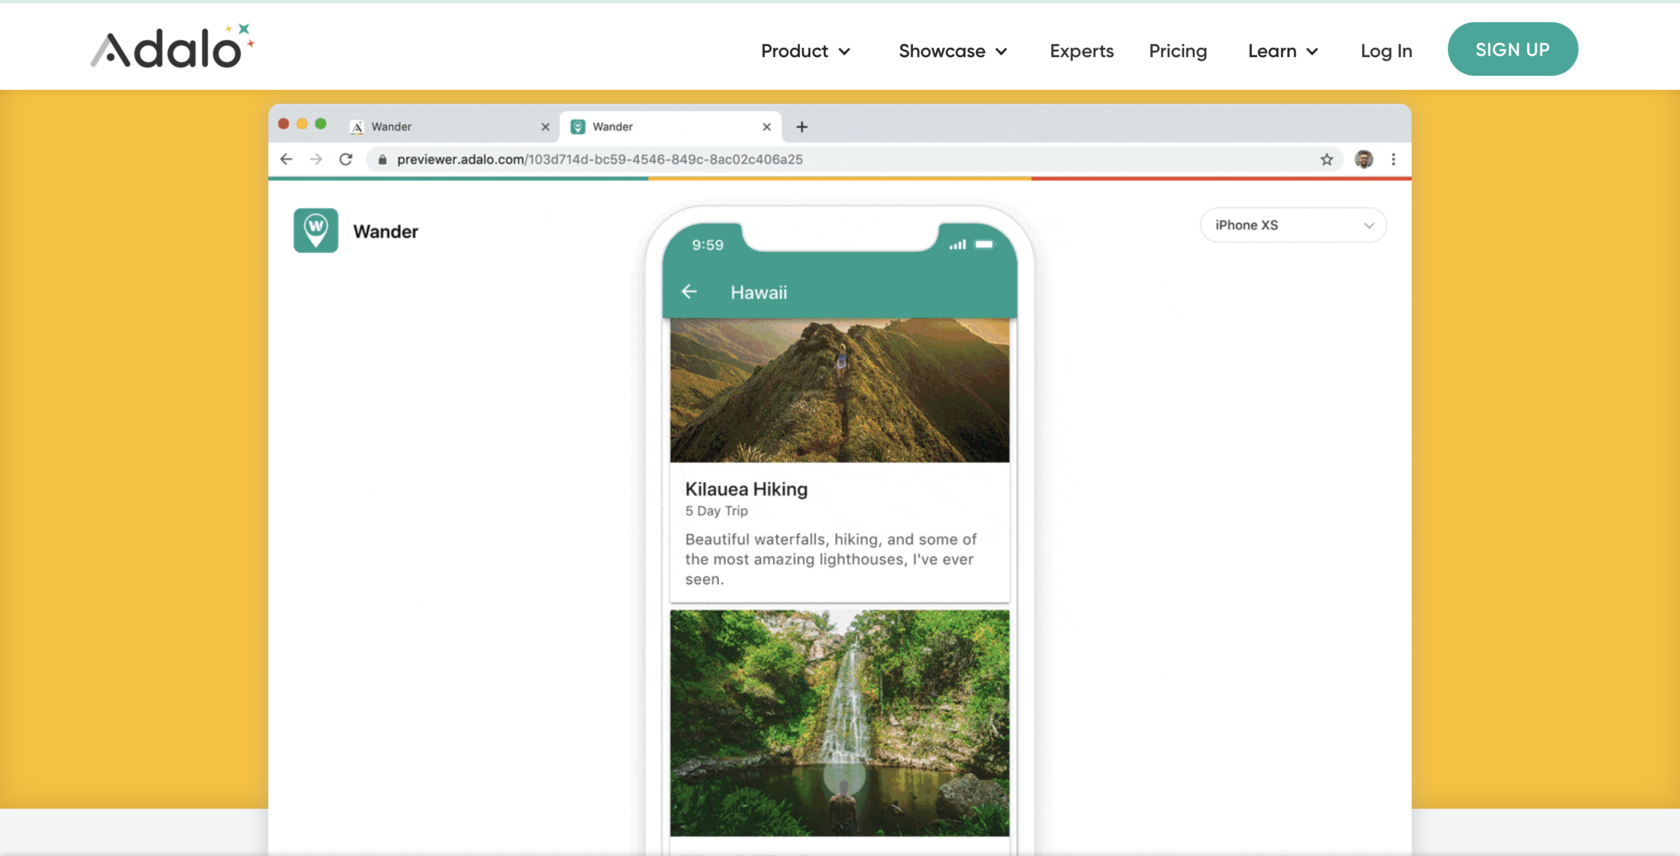Click the Beautiful waterfalls description text
Viewport: 1680px width, 856px height.
pyautogui.click(x=831, y=559)
